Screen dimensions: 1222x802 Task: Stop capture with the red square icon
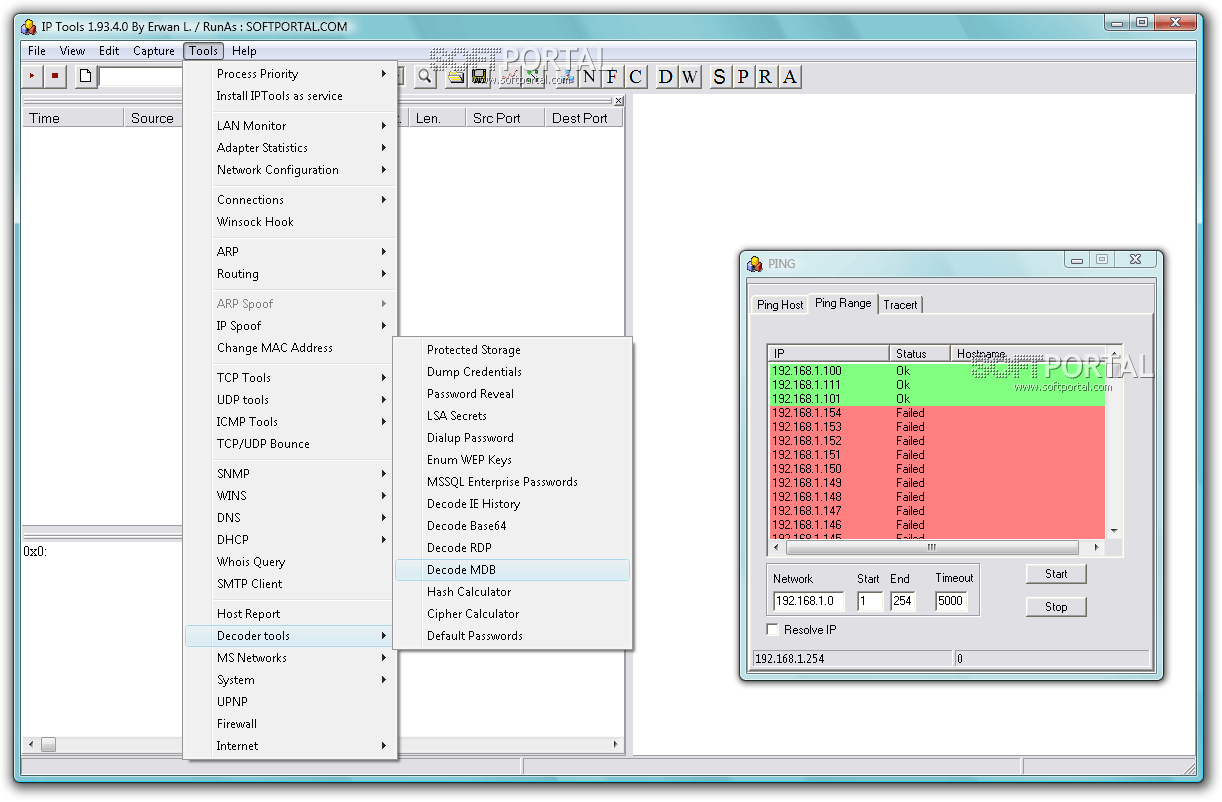55,76
